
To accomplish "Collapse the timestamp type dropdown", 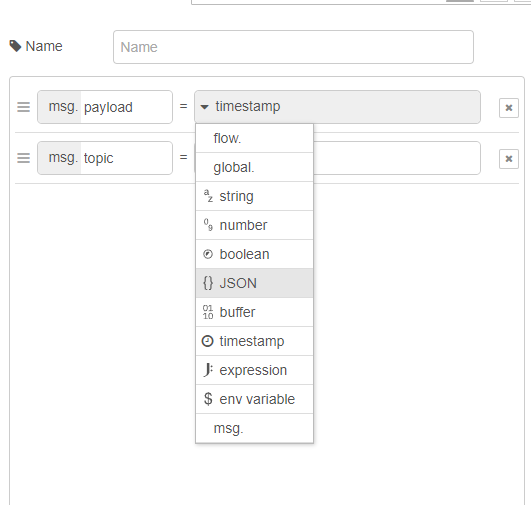I will (x=337, y=107).
